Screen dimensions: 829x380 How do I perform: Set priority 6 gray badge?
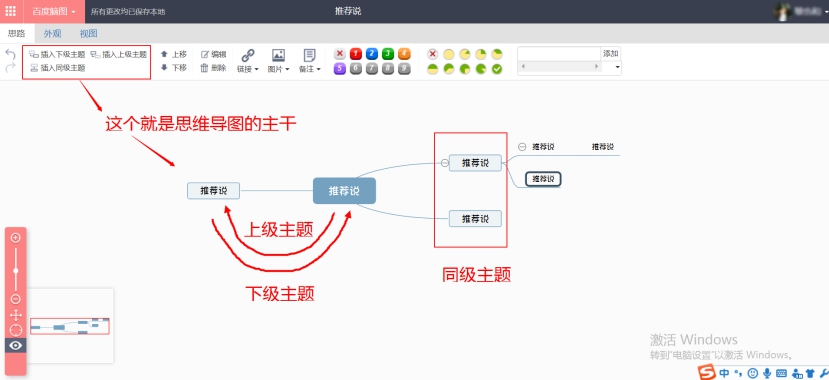click(x=356, y=69)
